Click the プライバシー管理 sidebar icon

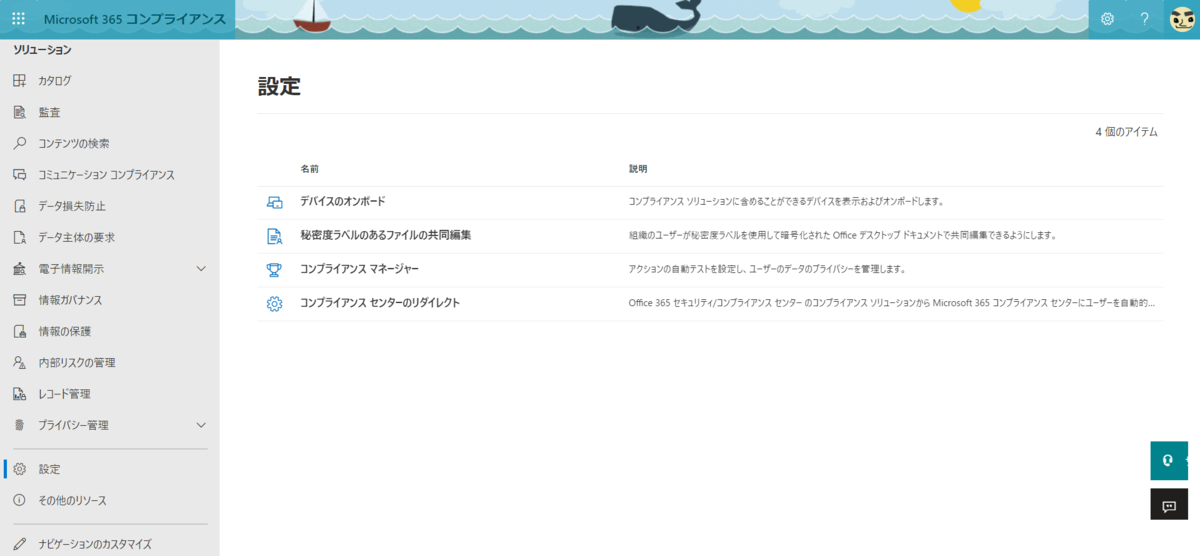[19, 425]
